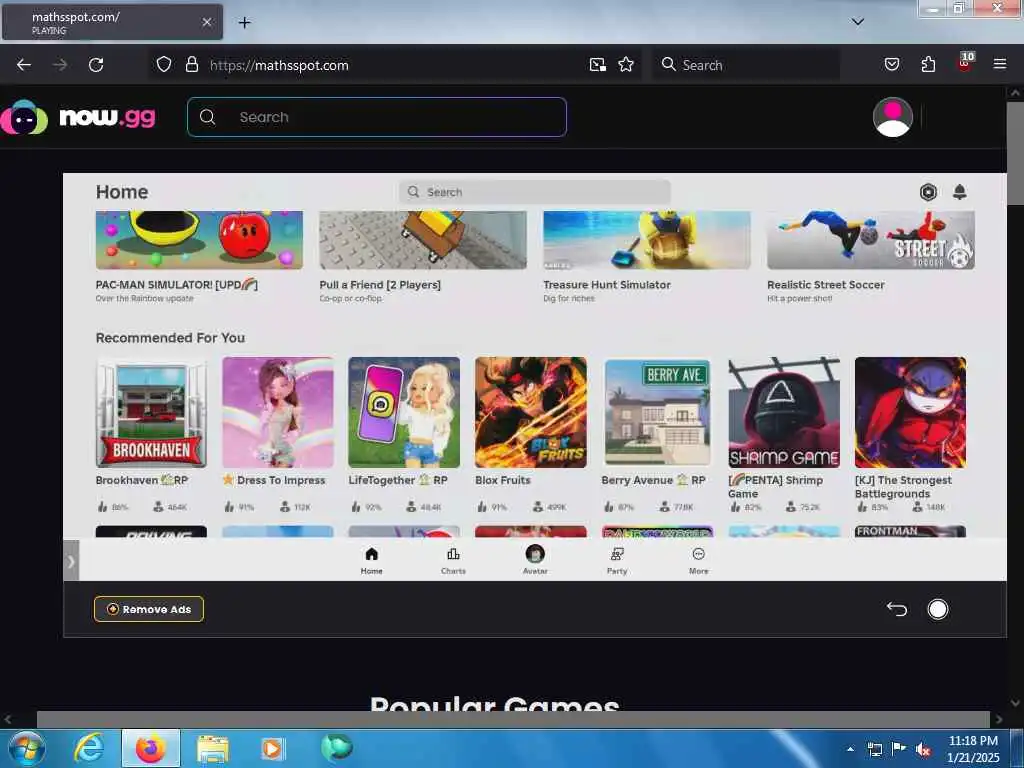Open Realistic Street Soccer game

[871, 240]
